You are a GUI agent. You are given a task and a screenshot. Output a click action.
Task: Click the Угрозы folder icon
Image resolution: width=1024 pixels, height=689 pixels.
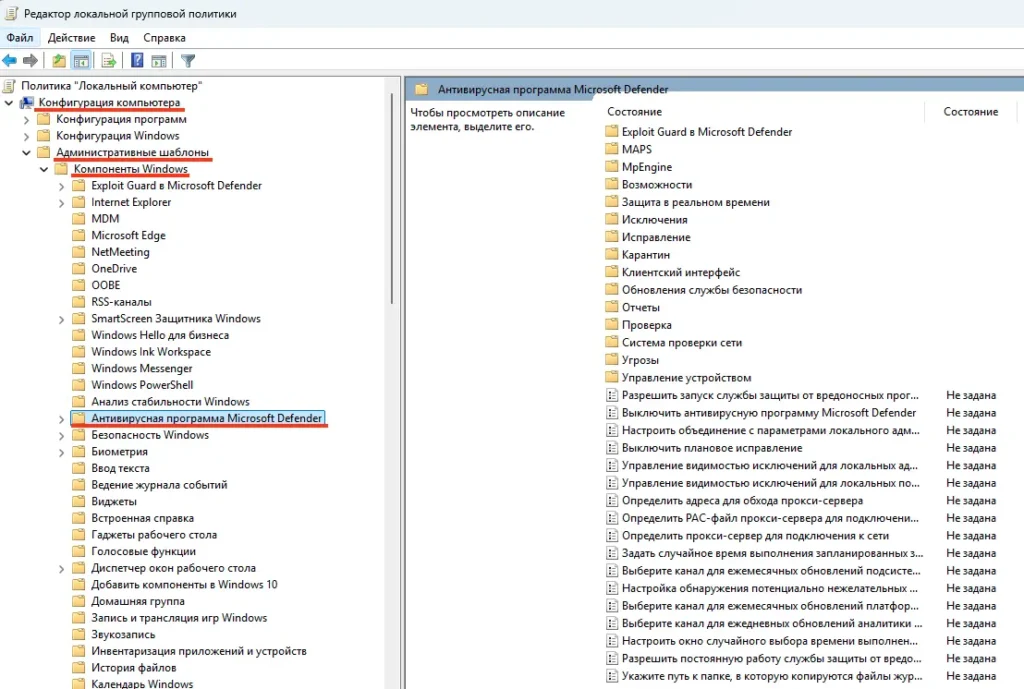pyautogui.click(x=612, y=360)
